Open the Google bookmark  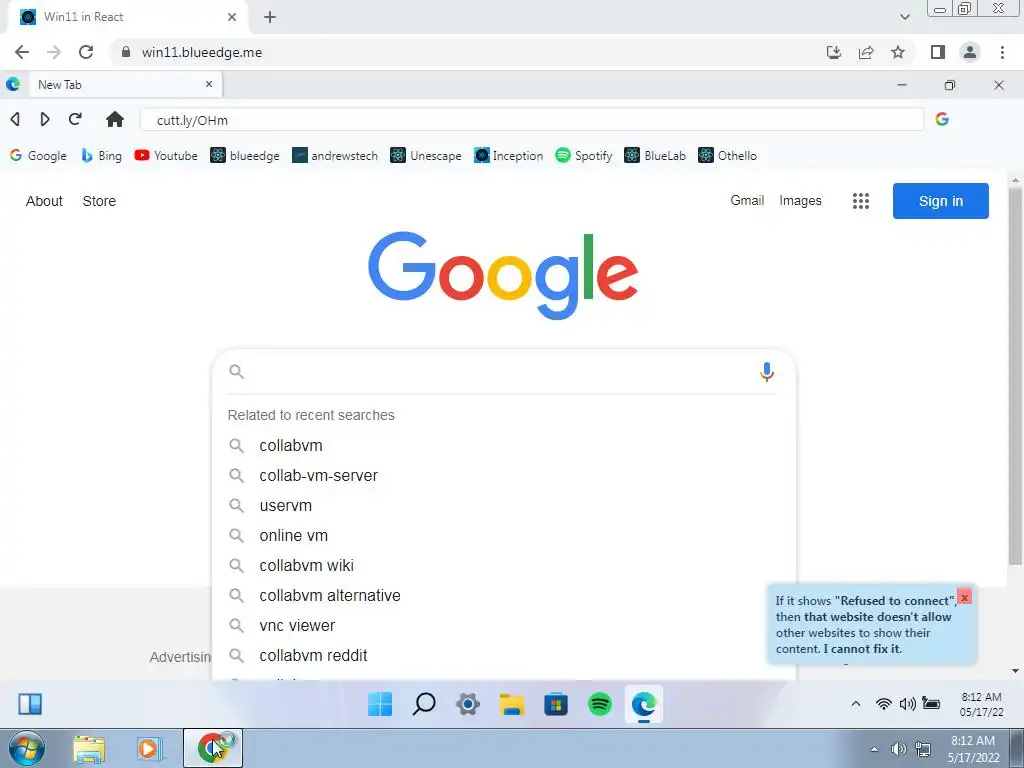(38, 155)
